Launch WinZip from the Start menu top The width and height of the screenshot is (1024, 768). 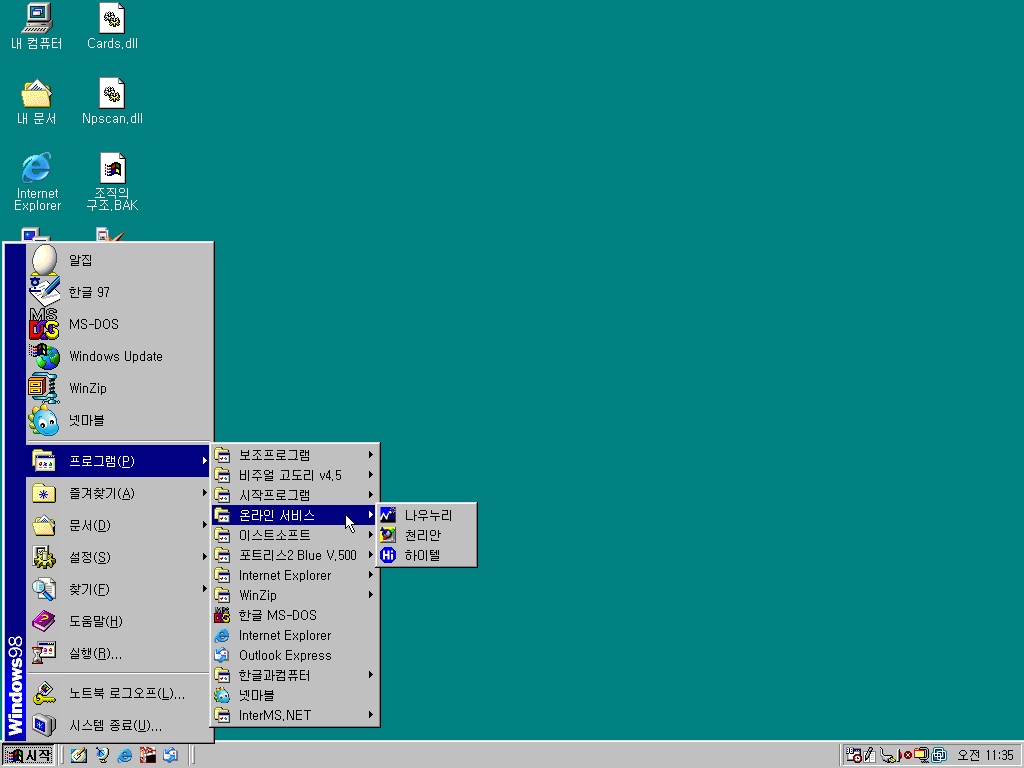[120, 388]
